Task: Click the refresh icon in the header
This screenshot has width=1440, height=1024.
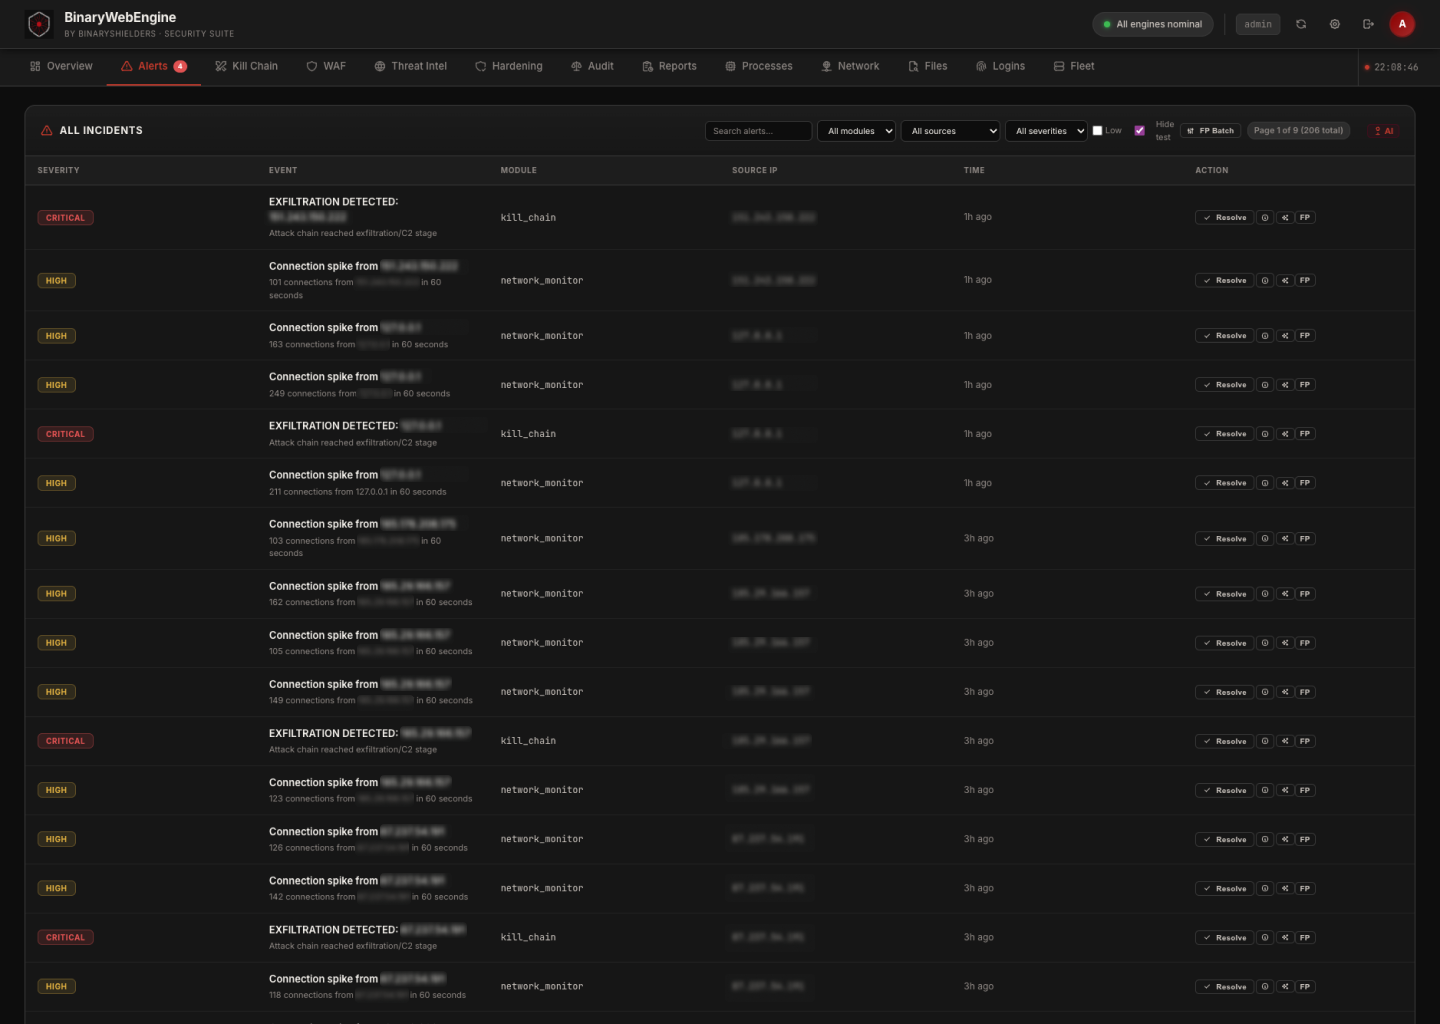Action: point(1301,24)
